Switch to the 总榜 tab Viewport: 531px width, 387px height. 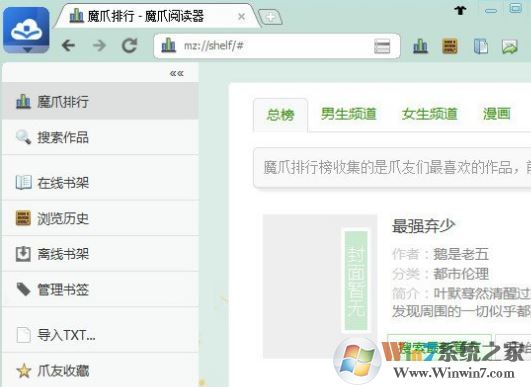coord(280,114)
